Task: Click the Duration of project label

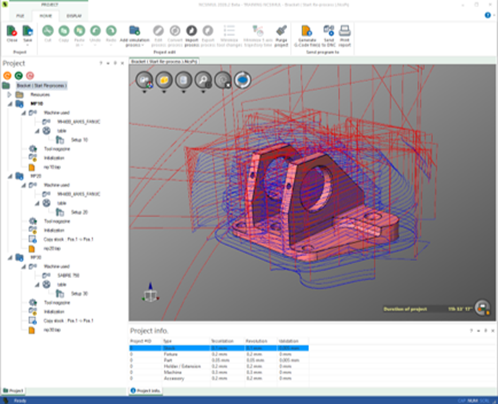Action: click(x=405, y=309)
